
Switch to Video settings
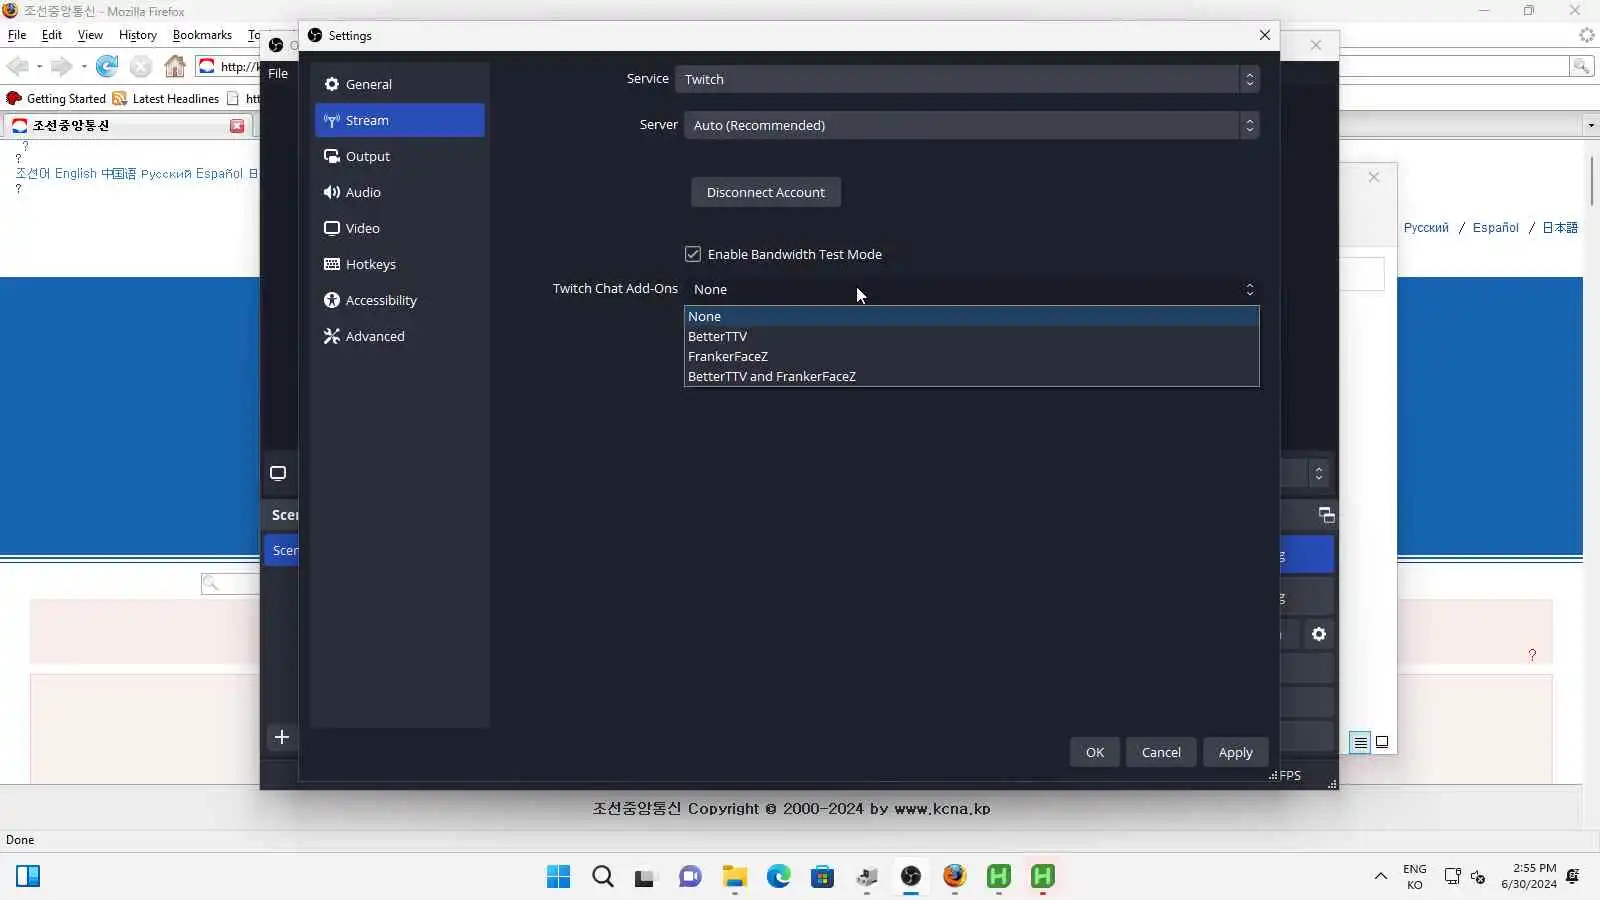399,228
